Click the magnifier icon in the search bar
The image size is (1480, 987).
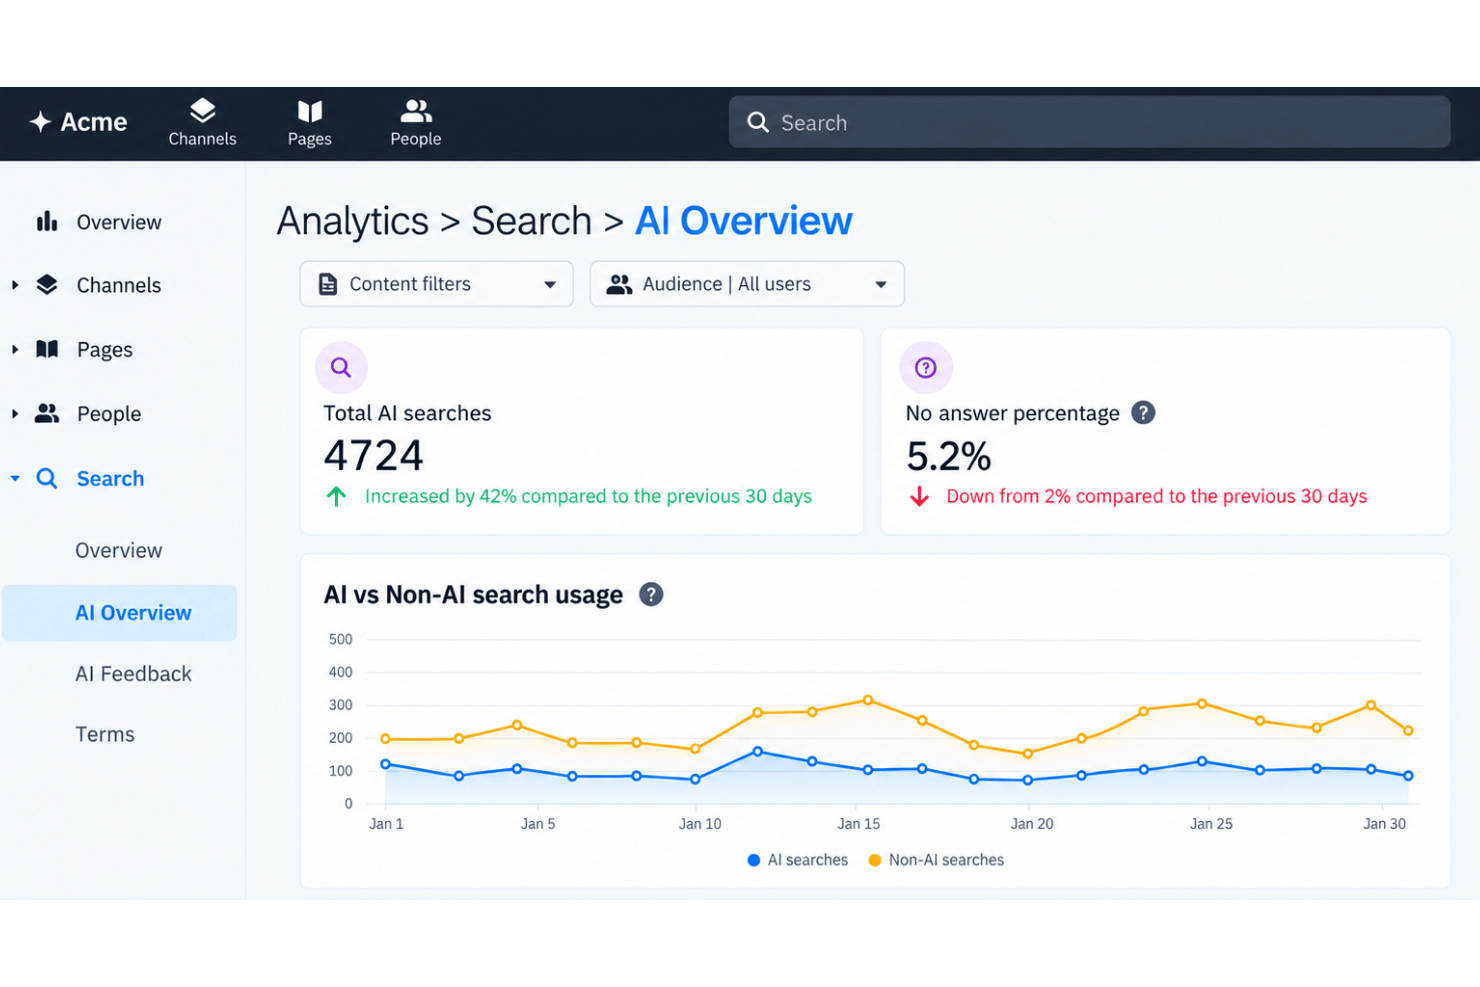pyautogui.click(x=758, y=122)
